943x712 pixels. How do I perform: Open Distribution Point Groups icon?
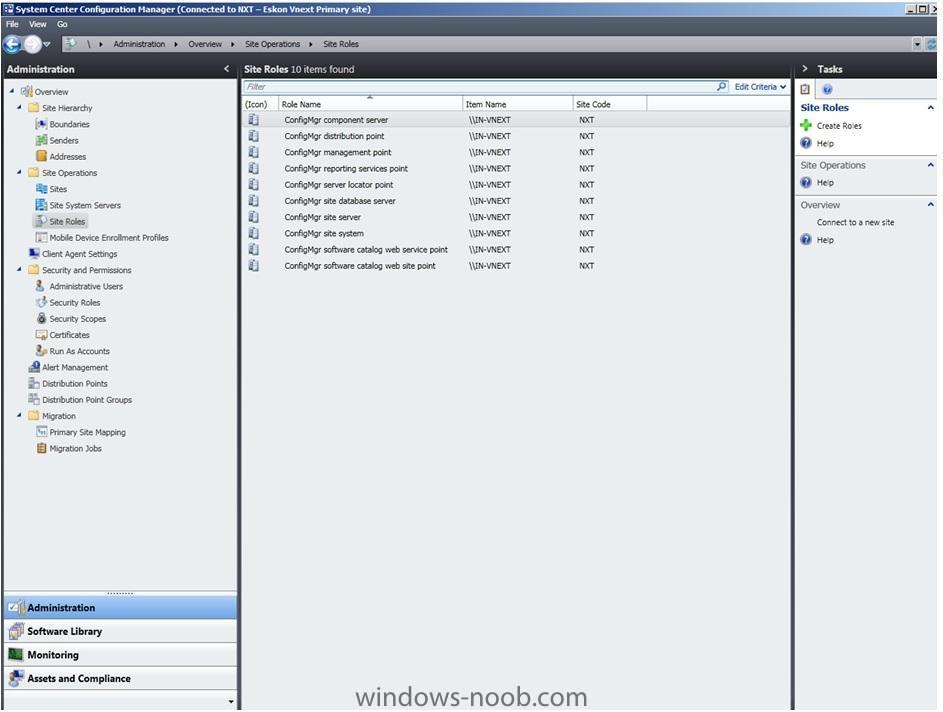[x=34, y=399]
